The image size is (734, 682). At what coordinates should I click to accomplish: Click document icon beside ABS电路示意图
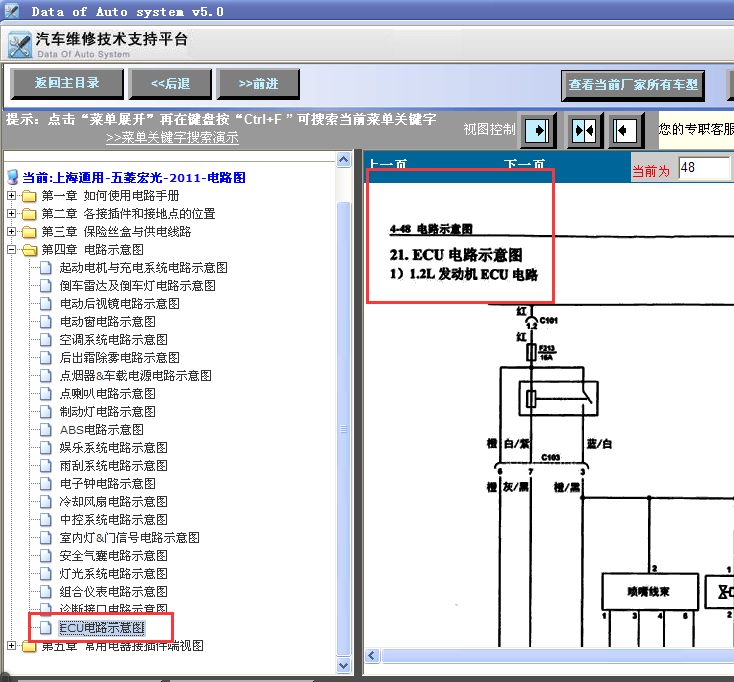(x=45, y=430)
